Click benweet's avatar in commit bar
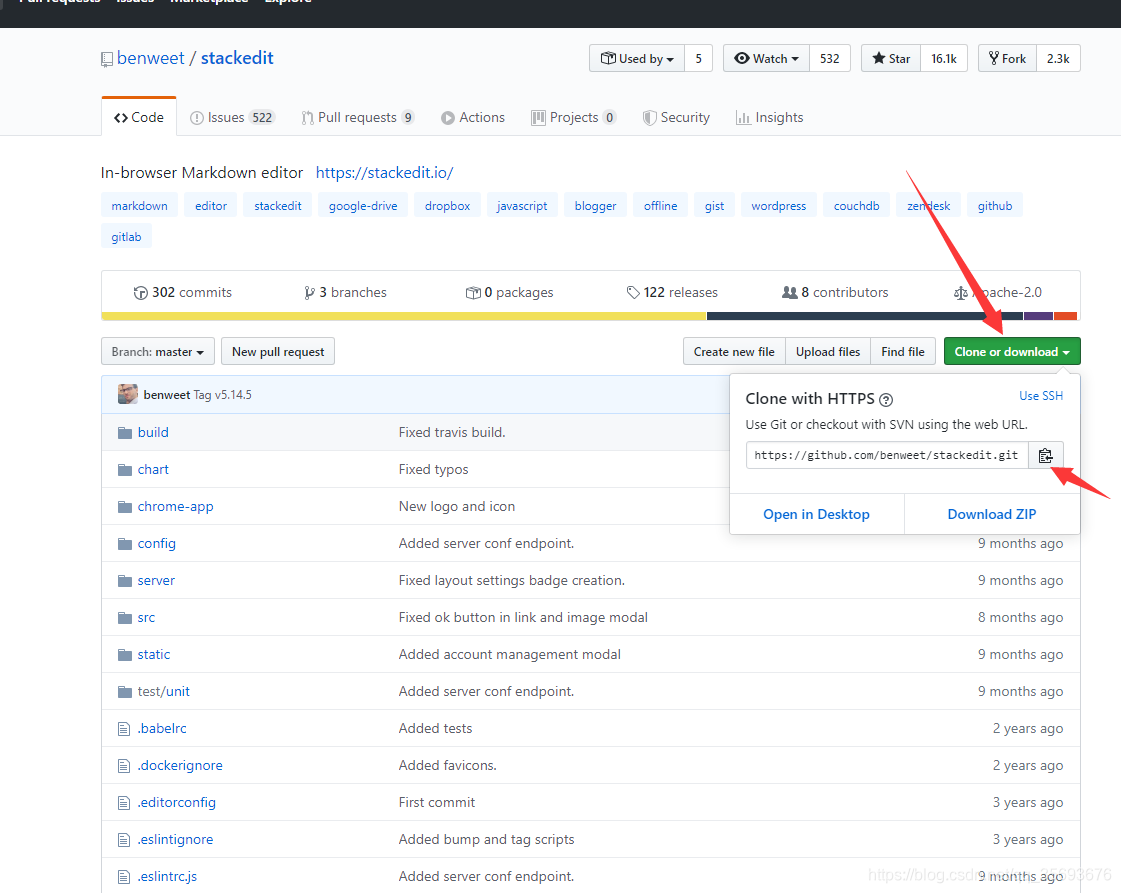This screenshot has height=893, width=1121. click(128, 394)
